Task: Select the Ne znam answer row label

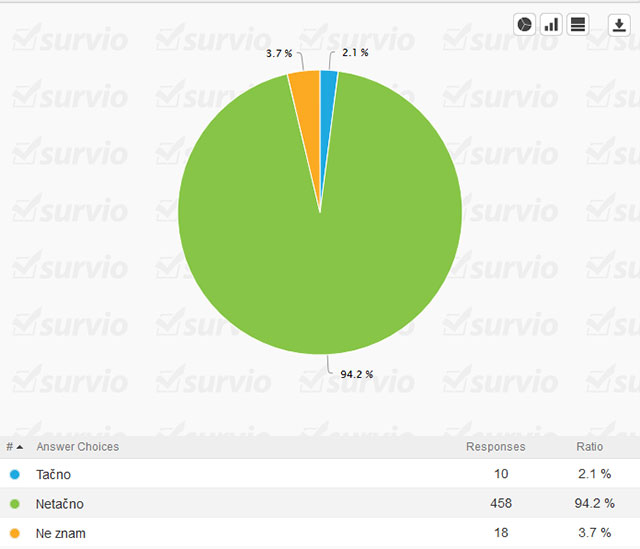Action: click(60, 533)
